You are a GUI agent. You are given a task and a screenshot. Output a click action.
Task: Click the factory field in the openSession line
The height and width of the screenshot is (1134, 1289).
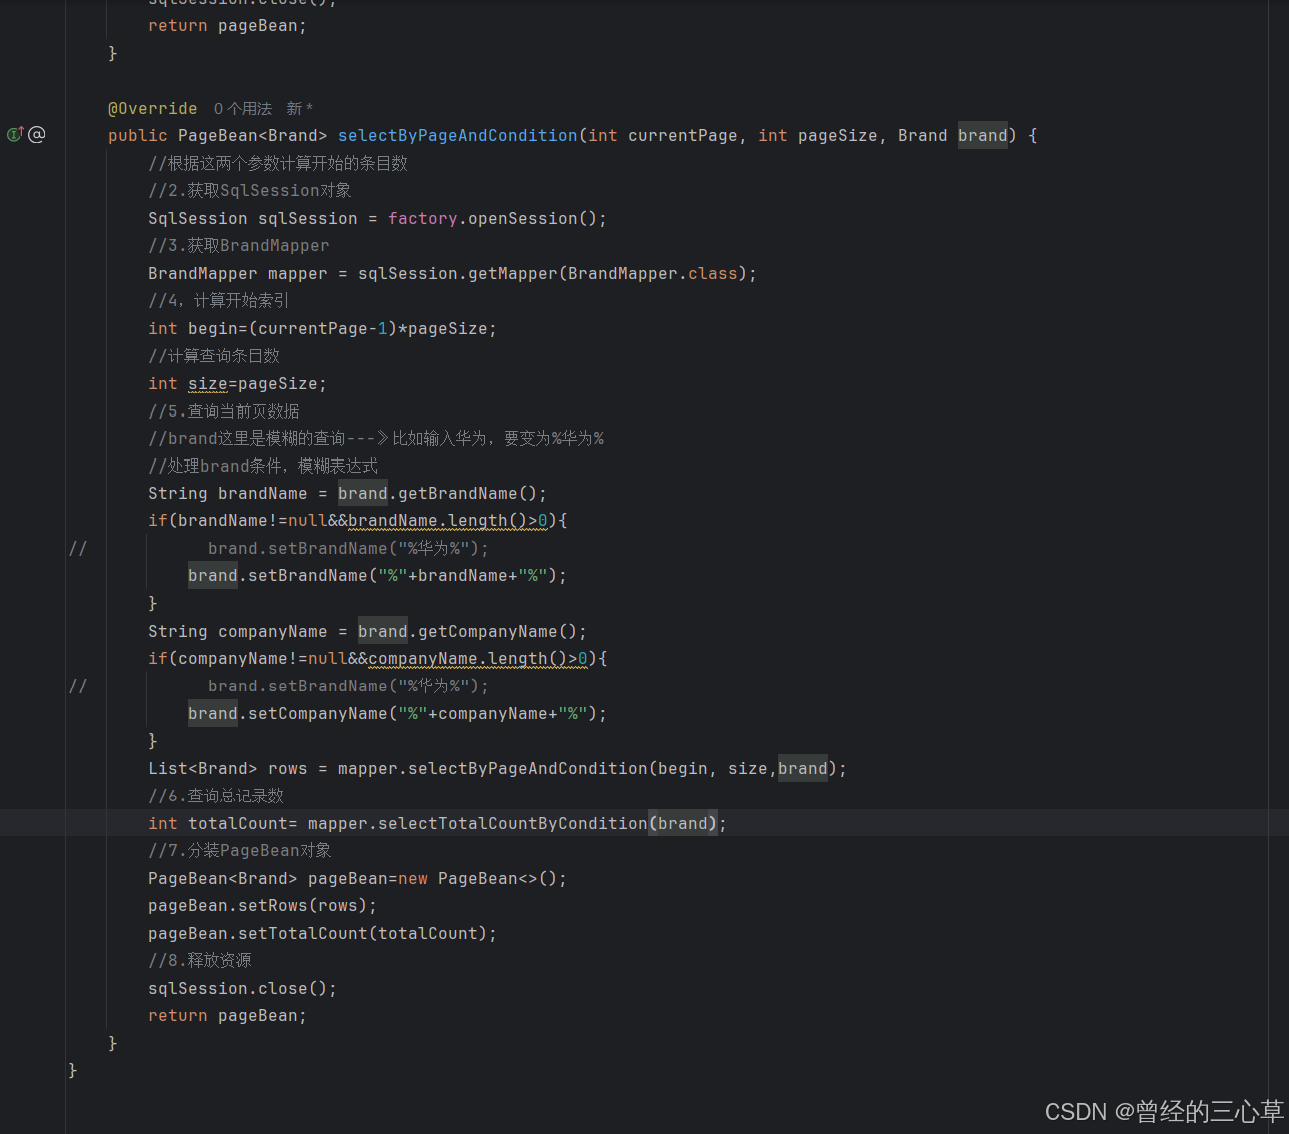[x=423, y=218]
